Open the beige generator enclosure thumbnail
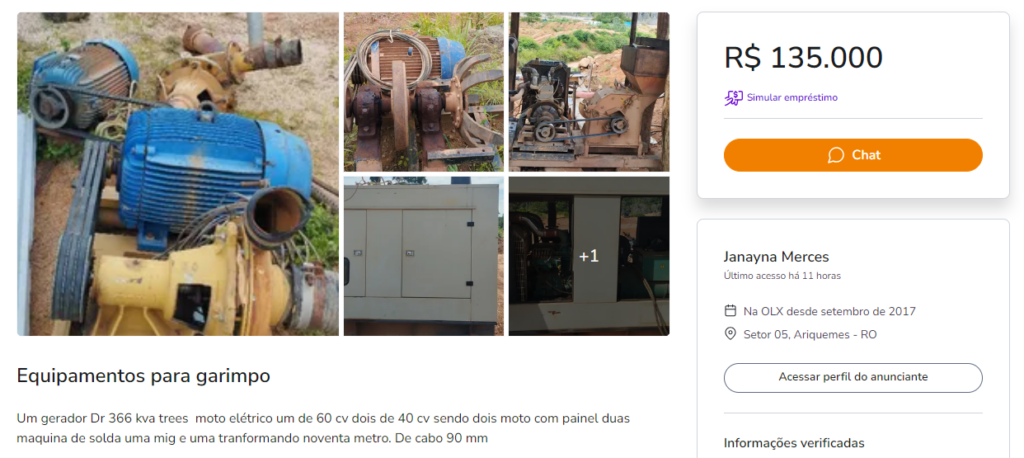This screenshot has height=458, width=1024. coord(424,256)
